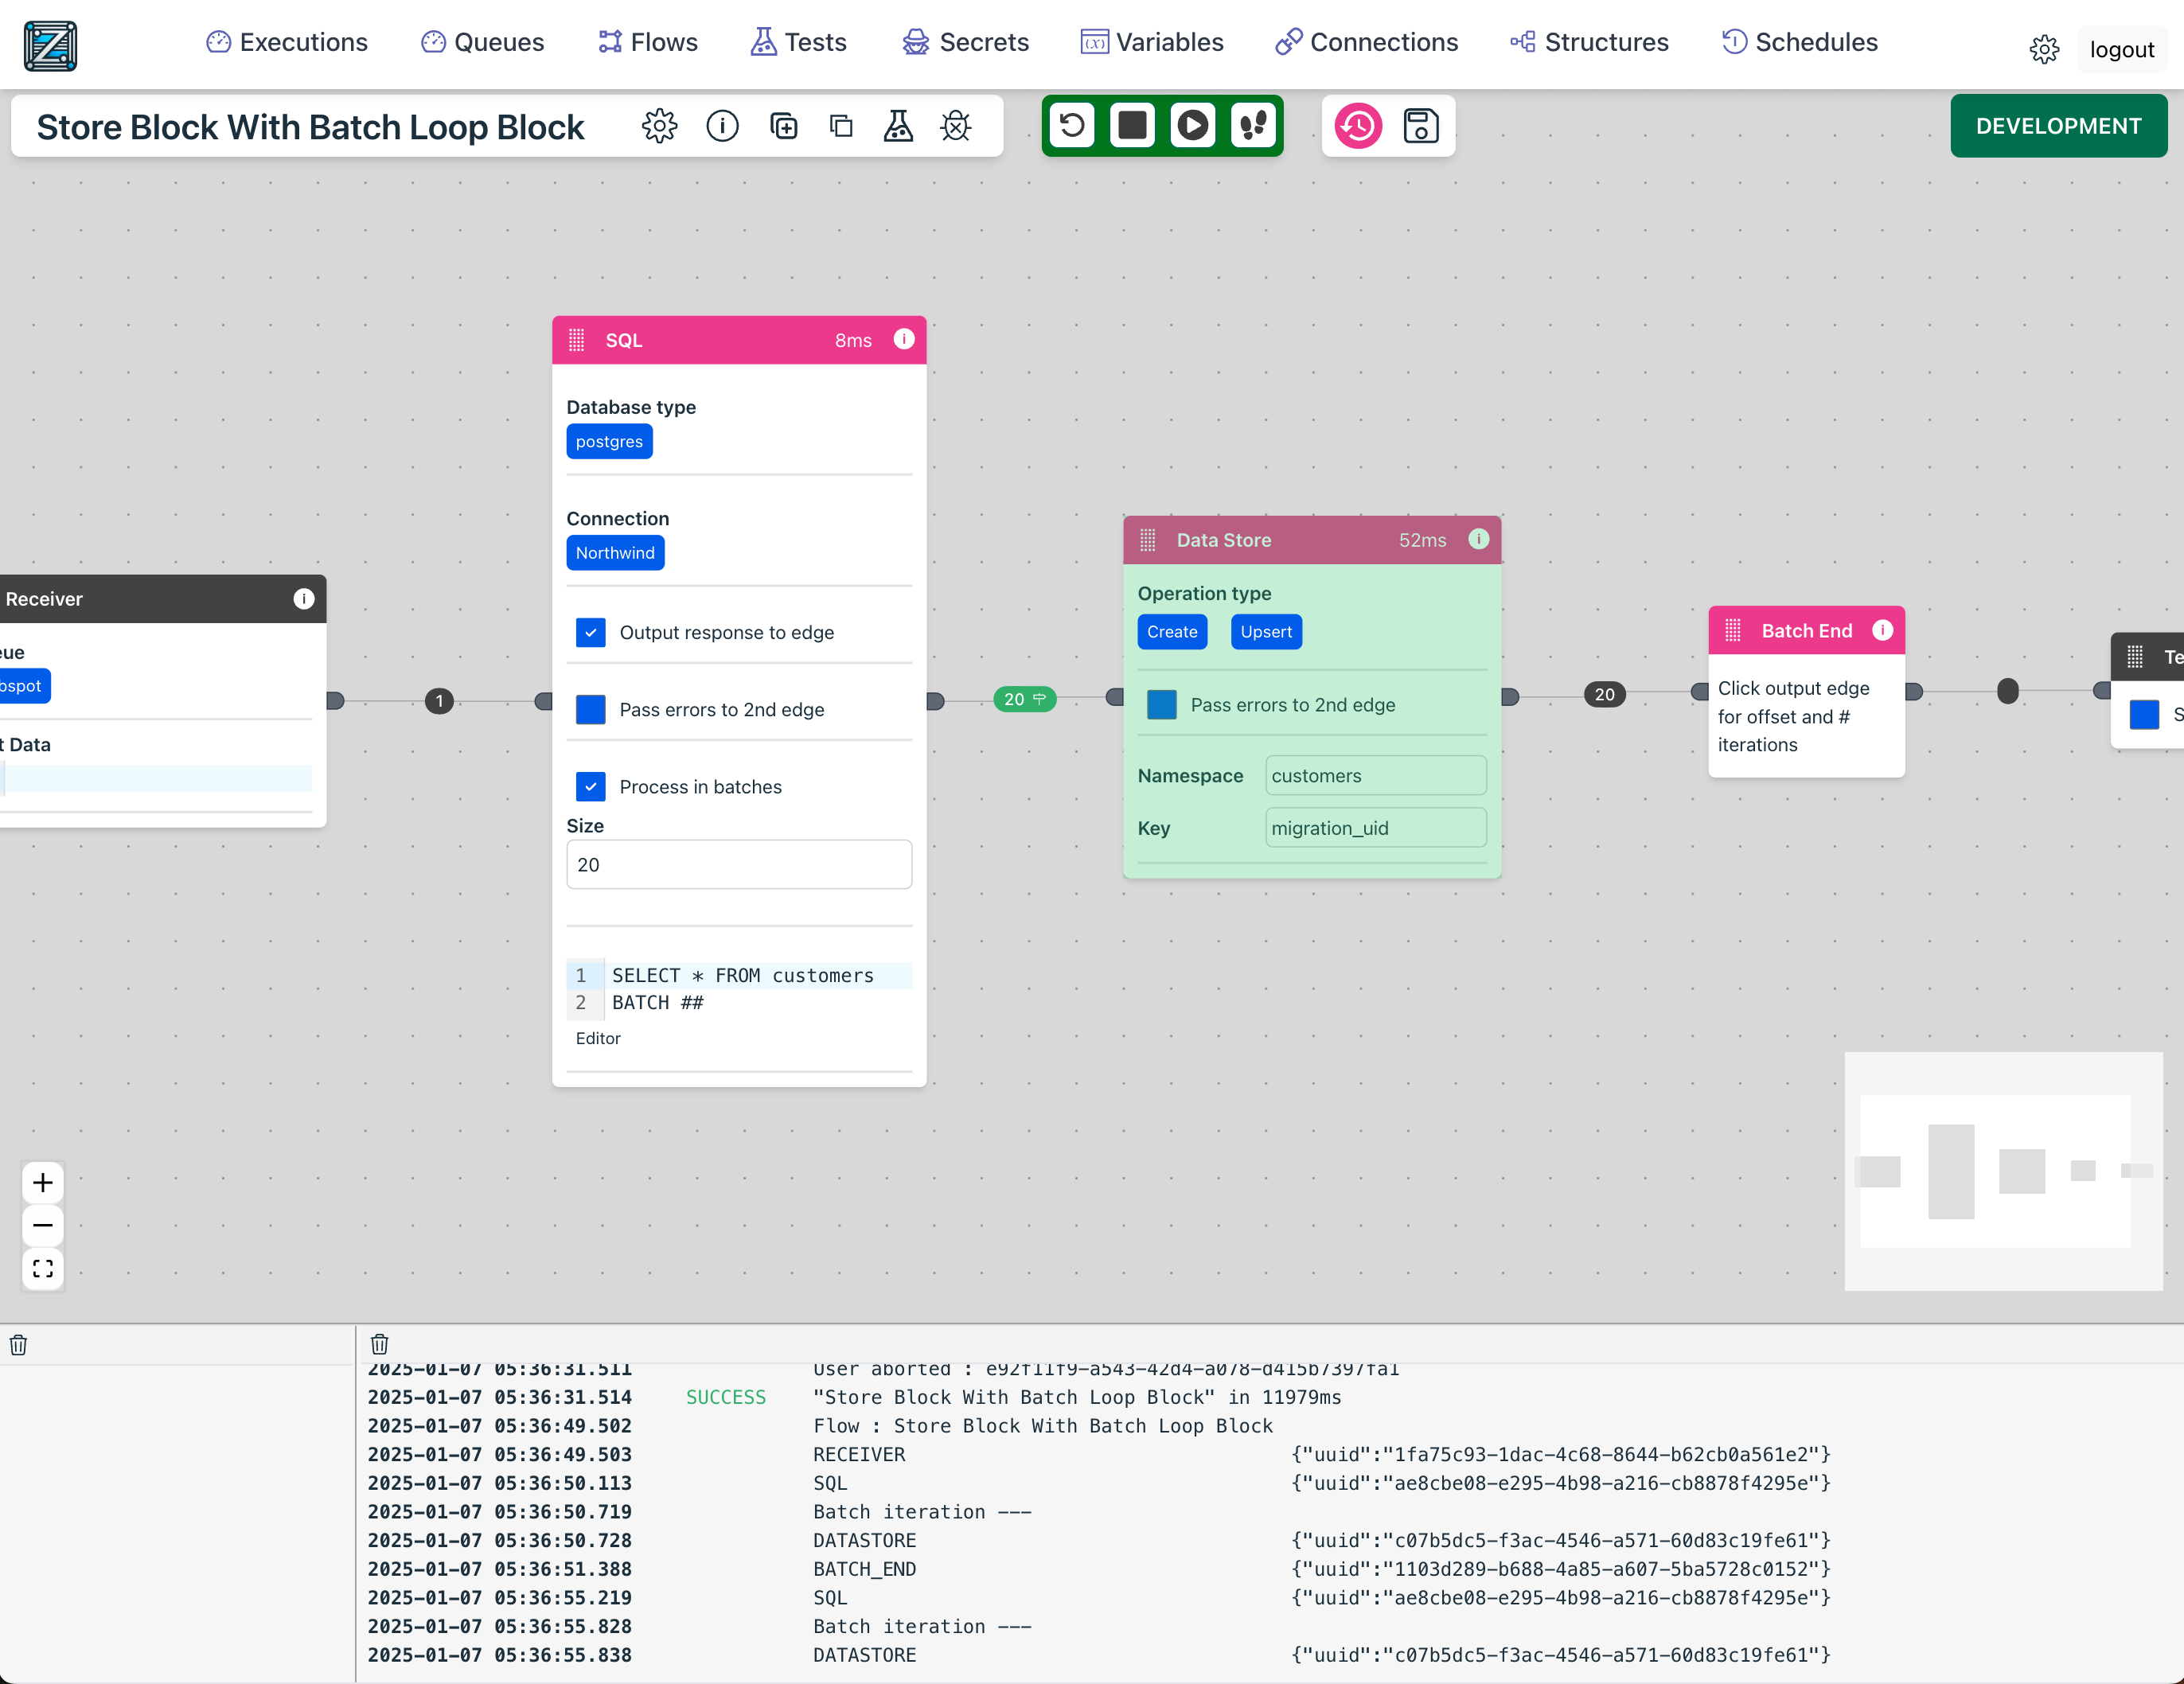Open version history with pink clock icon
Screen dimensions: 2184x1684
tap(1358, 126)
